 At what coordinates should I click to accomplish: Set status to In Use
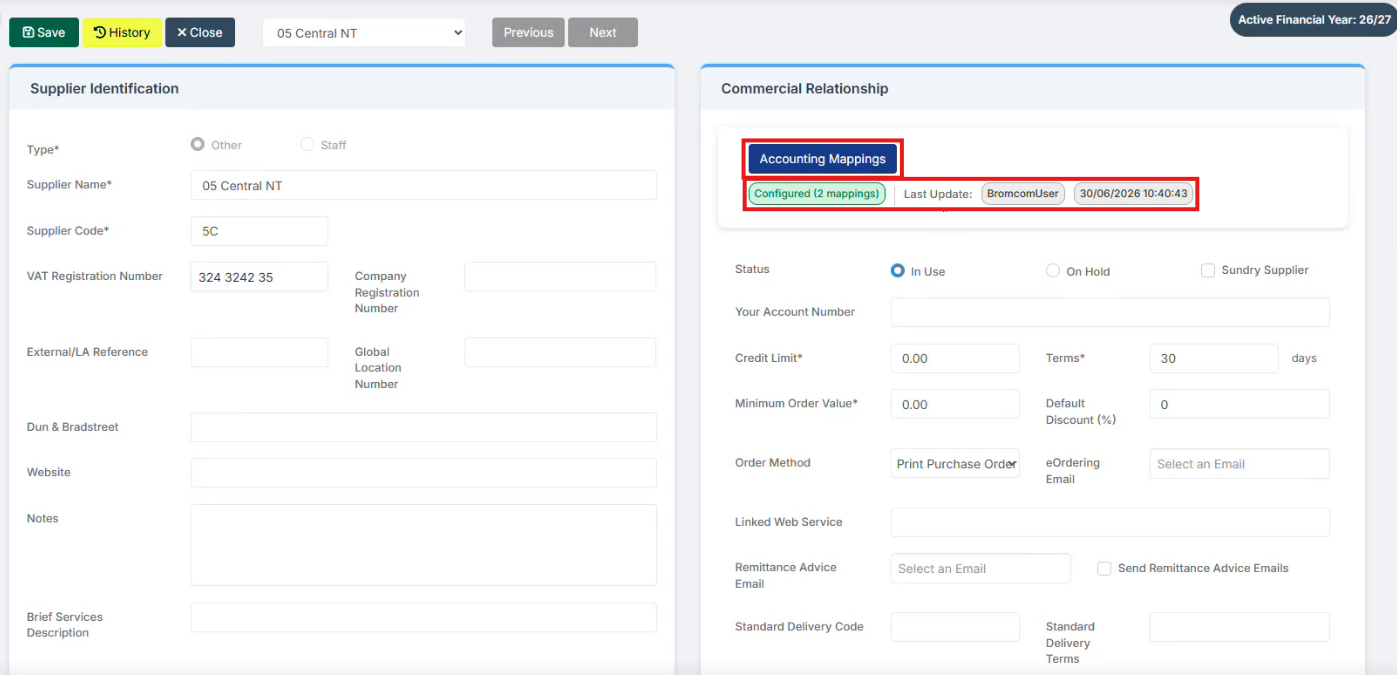898,270
